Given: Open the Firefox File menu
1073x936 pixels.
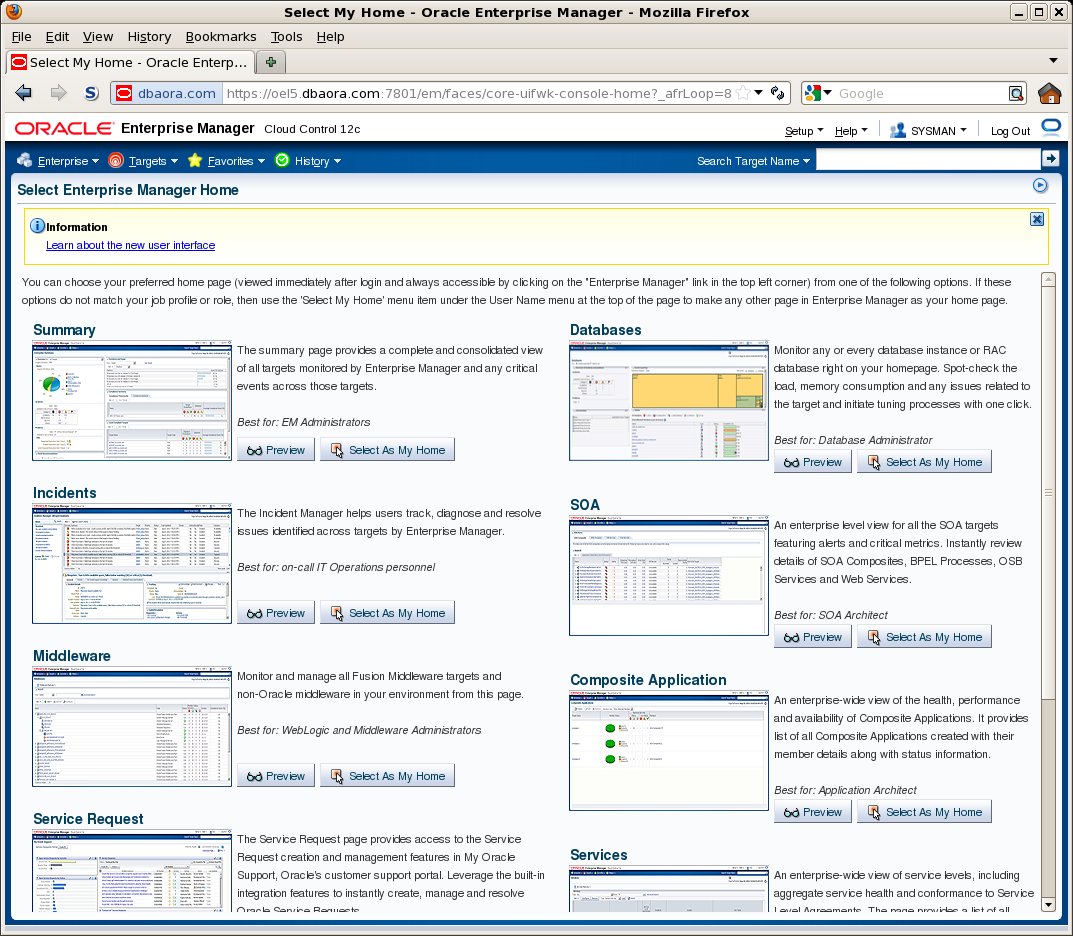Looking at the screenshot, I should 21,37.
